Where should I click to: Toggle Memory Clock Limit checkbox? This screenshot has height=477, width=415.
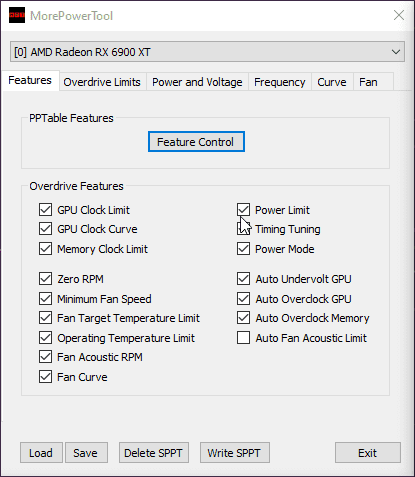coord(45,249)
